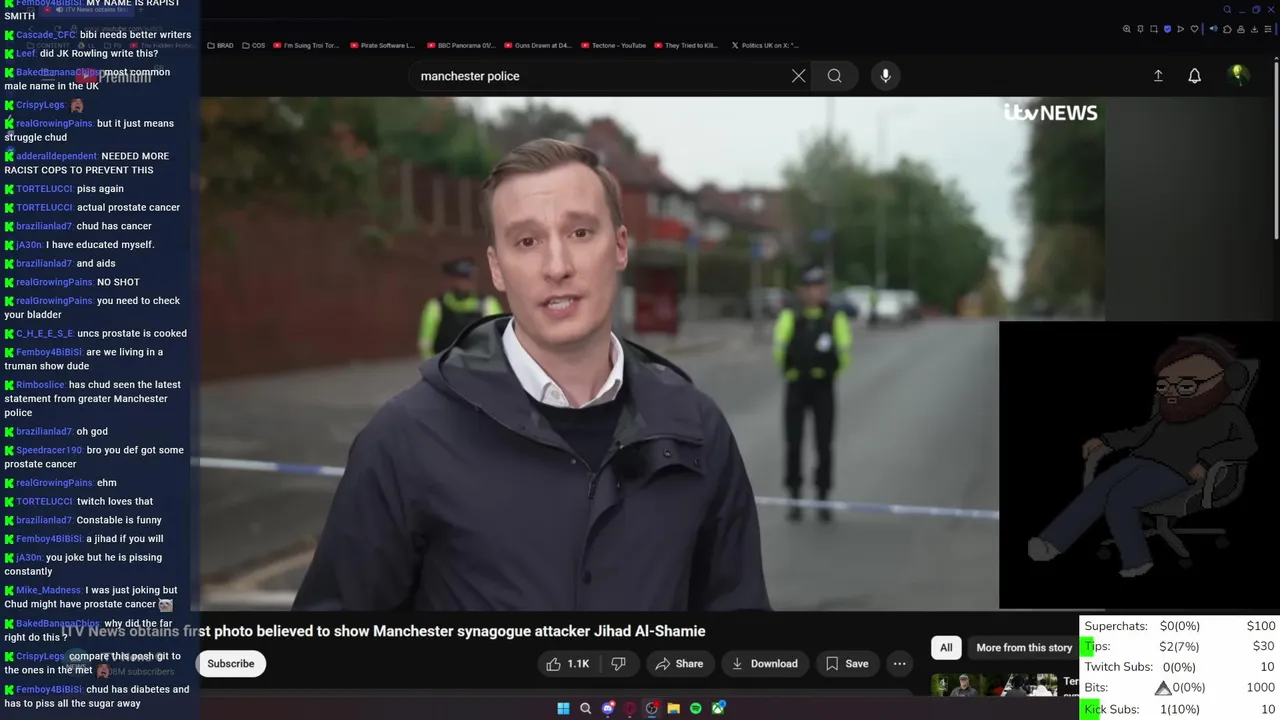Click Rimboslice's chat username

click(40, 385)
